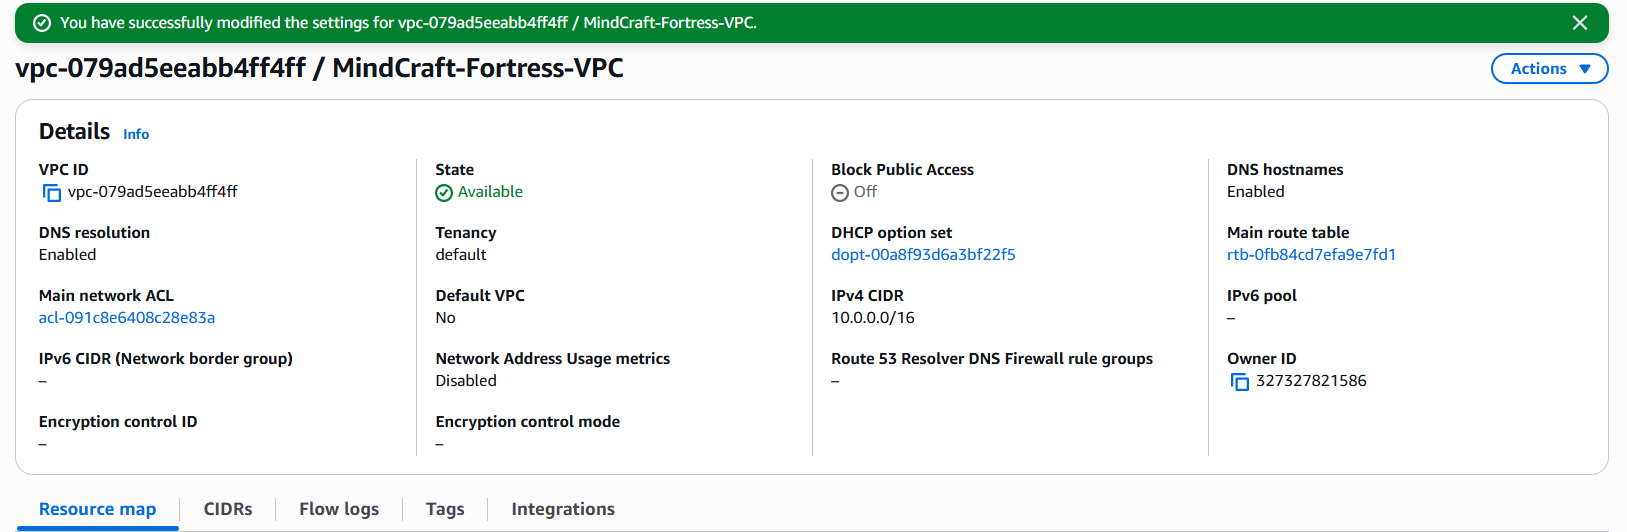This screenshot has height=532, width=1627.
Task: Click the Block Public Access Off icon
Action: 840,193
